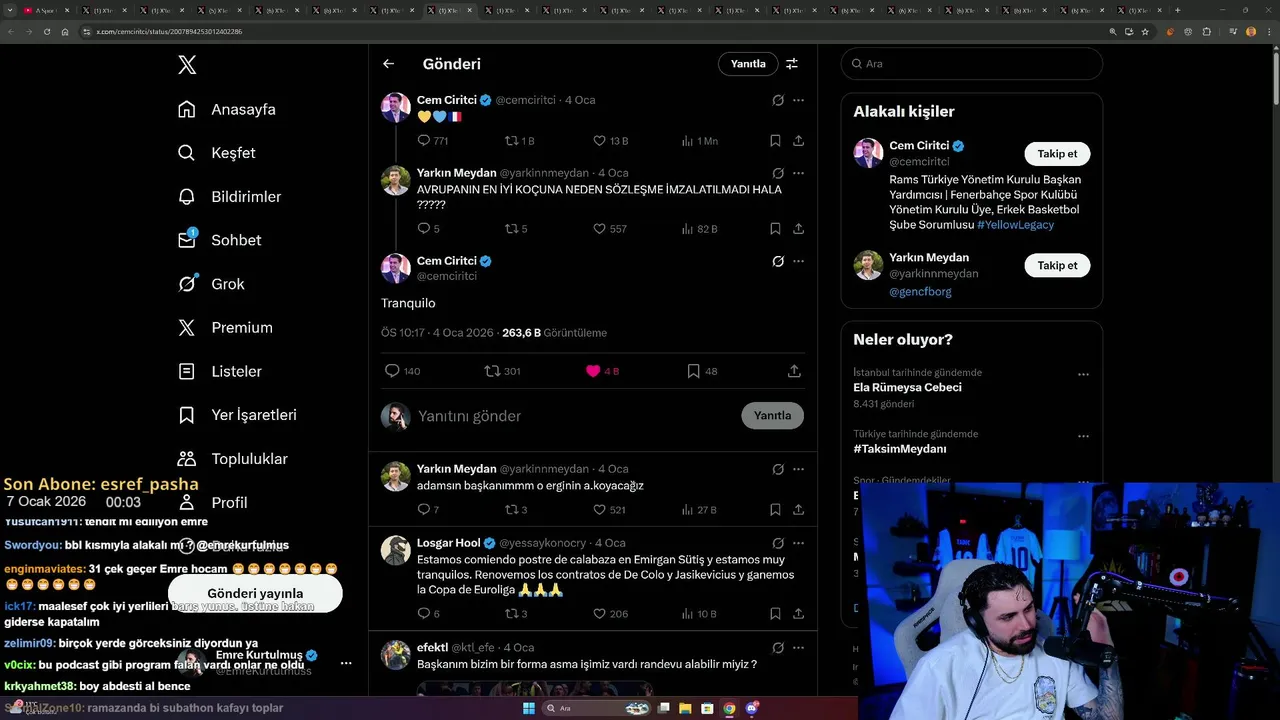Open more options on the adamsın başkanımmm reply
Viewport: 1280px width, 720px height.
click(798, 469)
